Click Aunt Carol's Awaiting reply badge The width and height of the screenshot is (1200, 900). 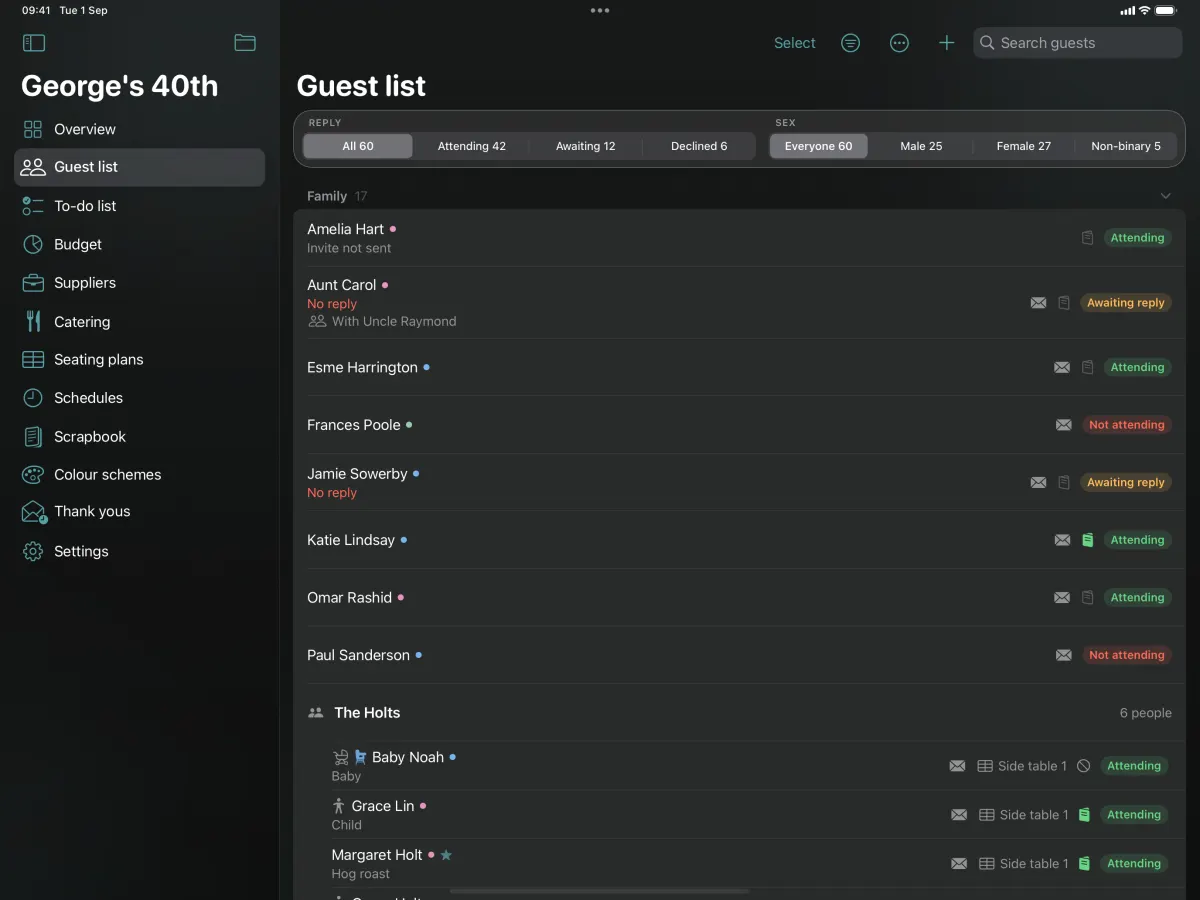1126,303
